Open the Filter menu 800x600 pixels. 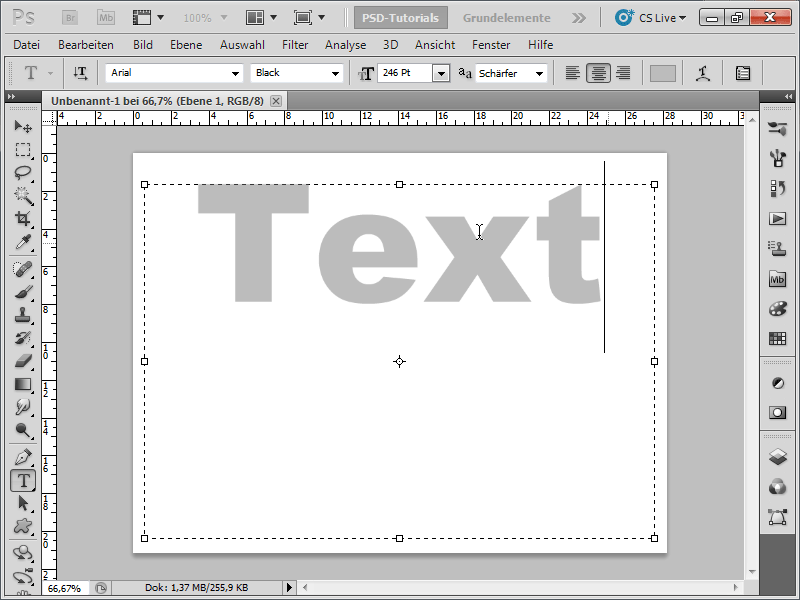295,45
